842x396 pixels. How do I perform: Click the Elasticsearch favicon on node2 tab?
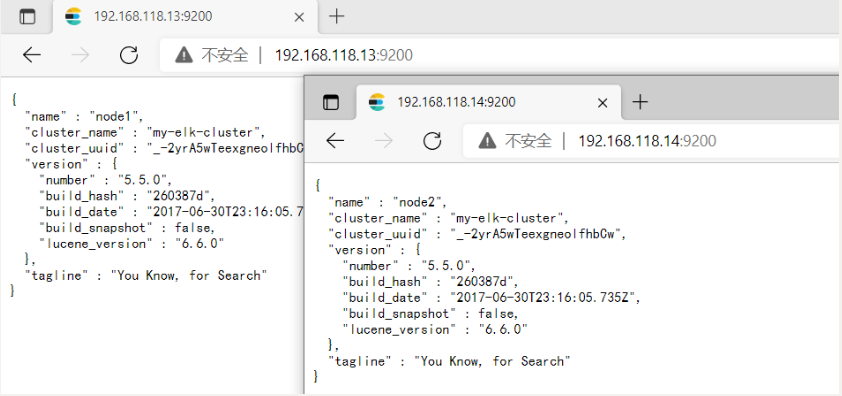377,102
